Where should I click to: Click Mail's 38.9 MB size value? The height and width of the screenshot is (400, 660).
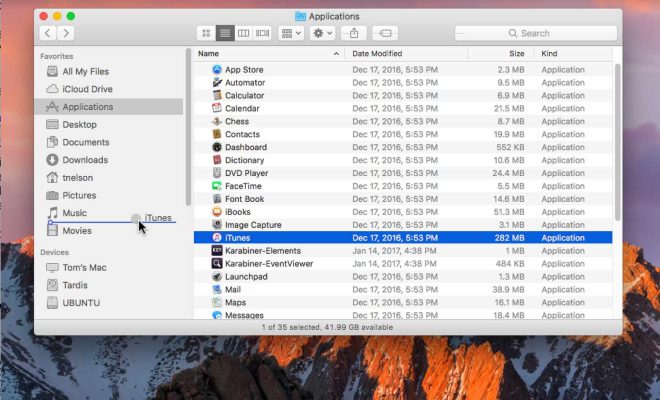508,289
